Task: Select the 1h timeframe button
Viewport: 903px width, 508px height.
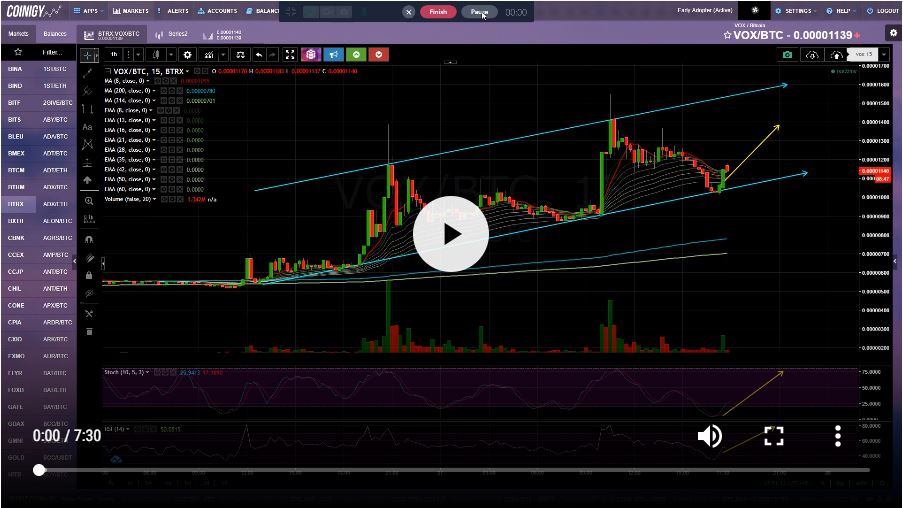Action: pyautogui.click(x=114, y=55)
